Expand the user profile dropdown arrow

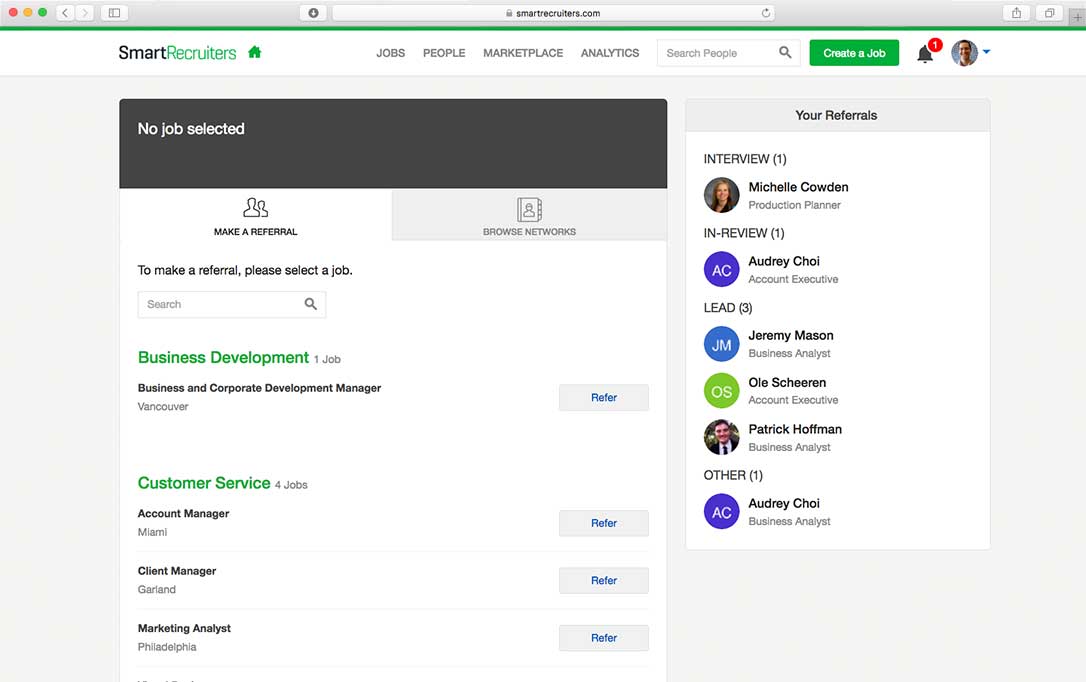(986, 53)
